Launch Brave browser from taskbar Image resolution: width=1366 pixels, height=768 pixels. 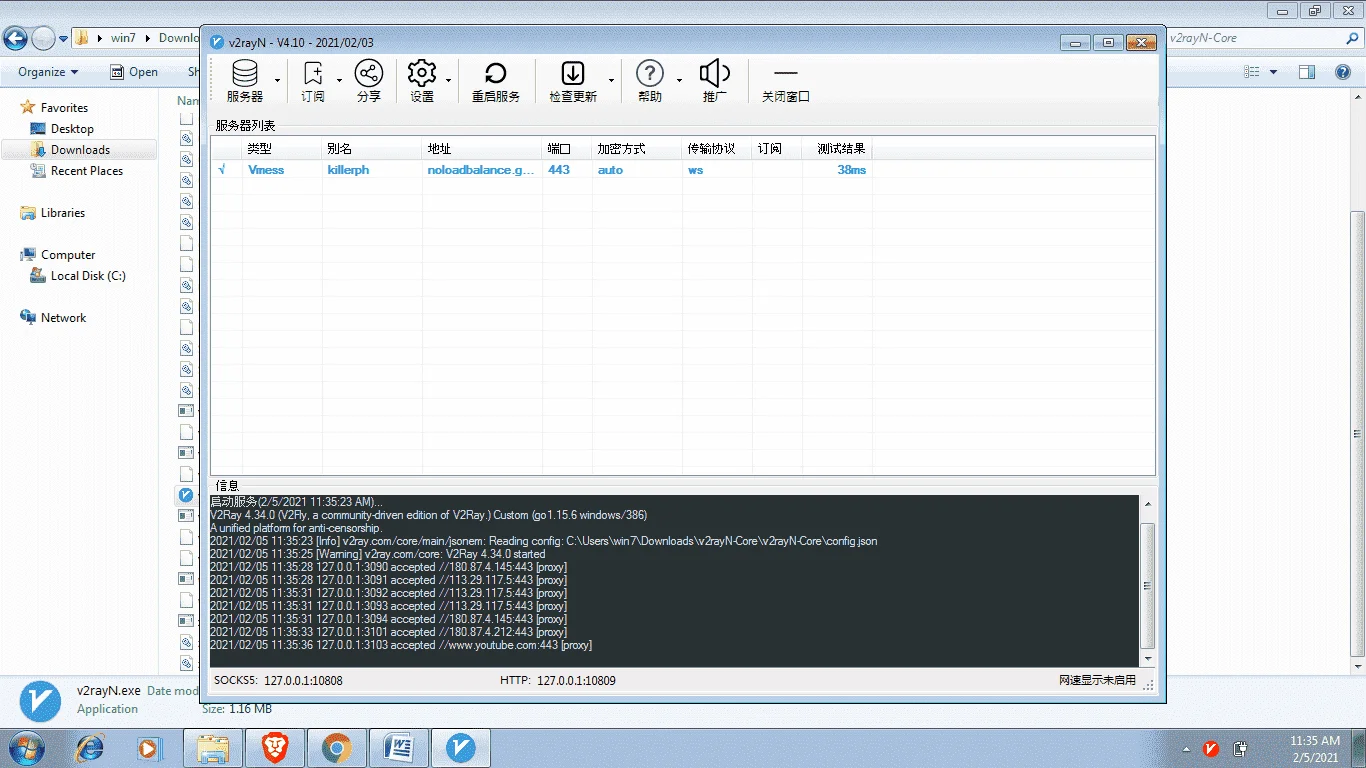pyautogui.click(x=274, y=748)
